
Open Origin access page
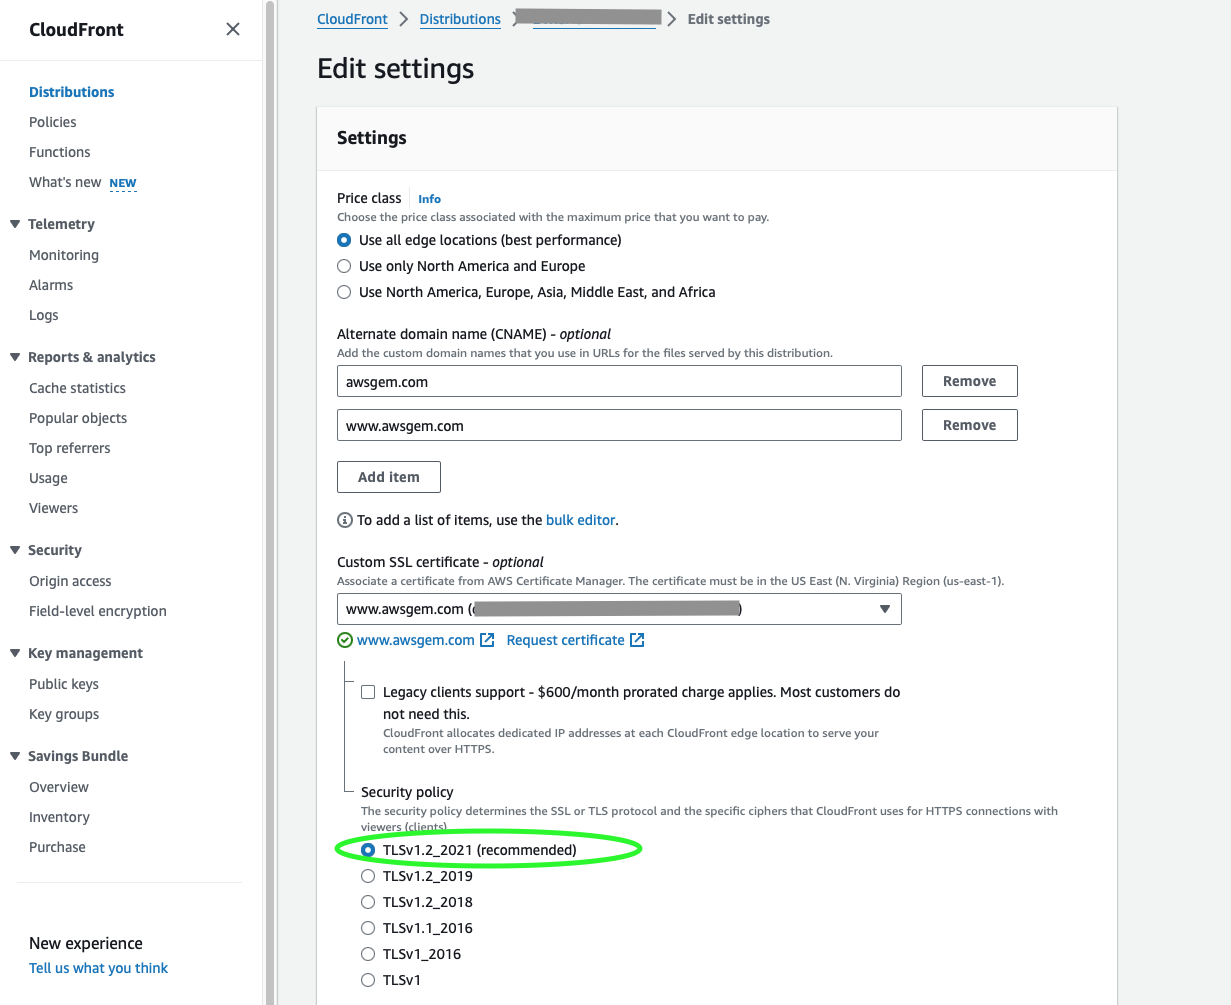point(70,581)
